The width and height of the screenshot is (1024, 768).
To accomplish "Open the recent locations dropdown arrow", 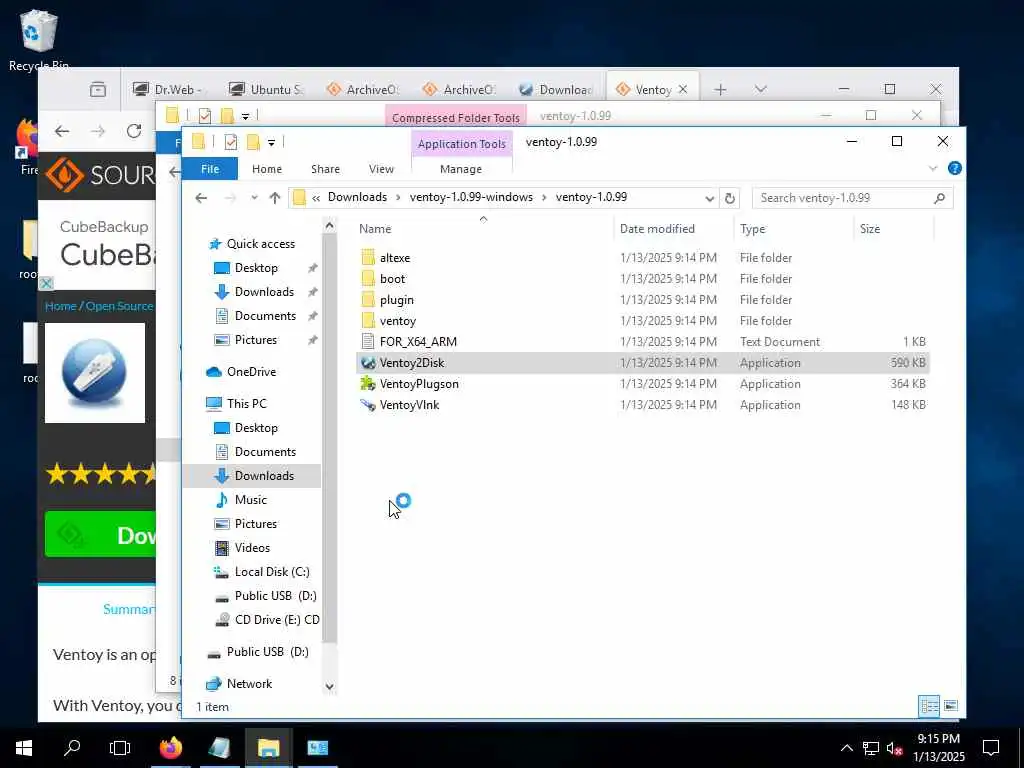I will (x=254, y=198).
